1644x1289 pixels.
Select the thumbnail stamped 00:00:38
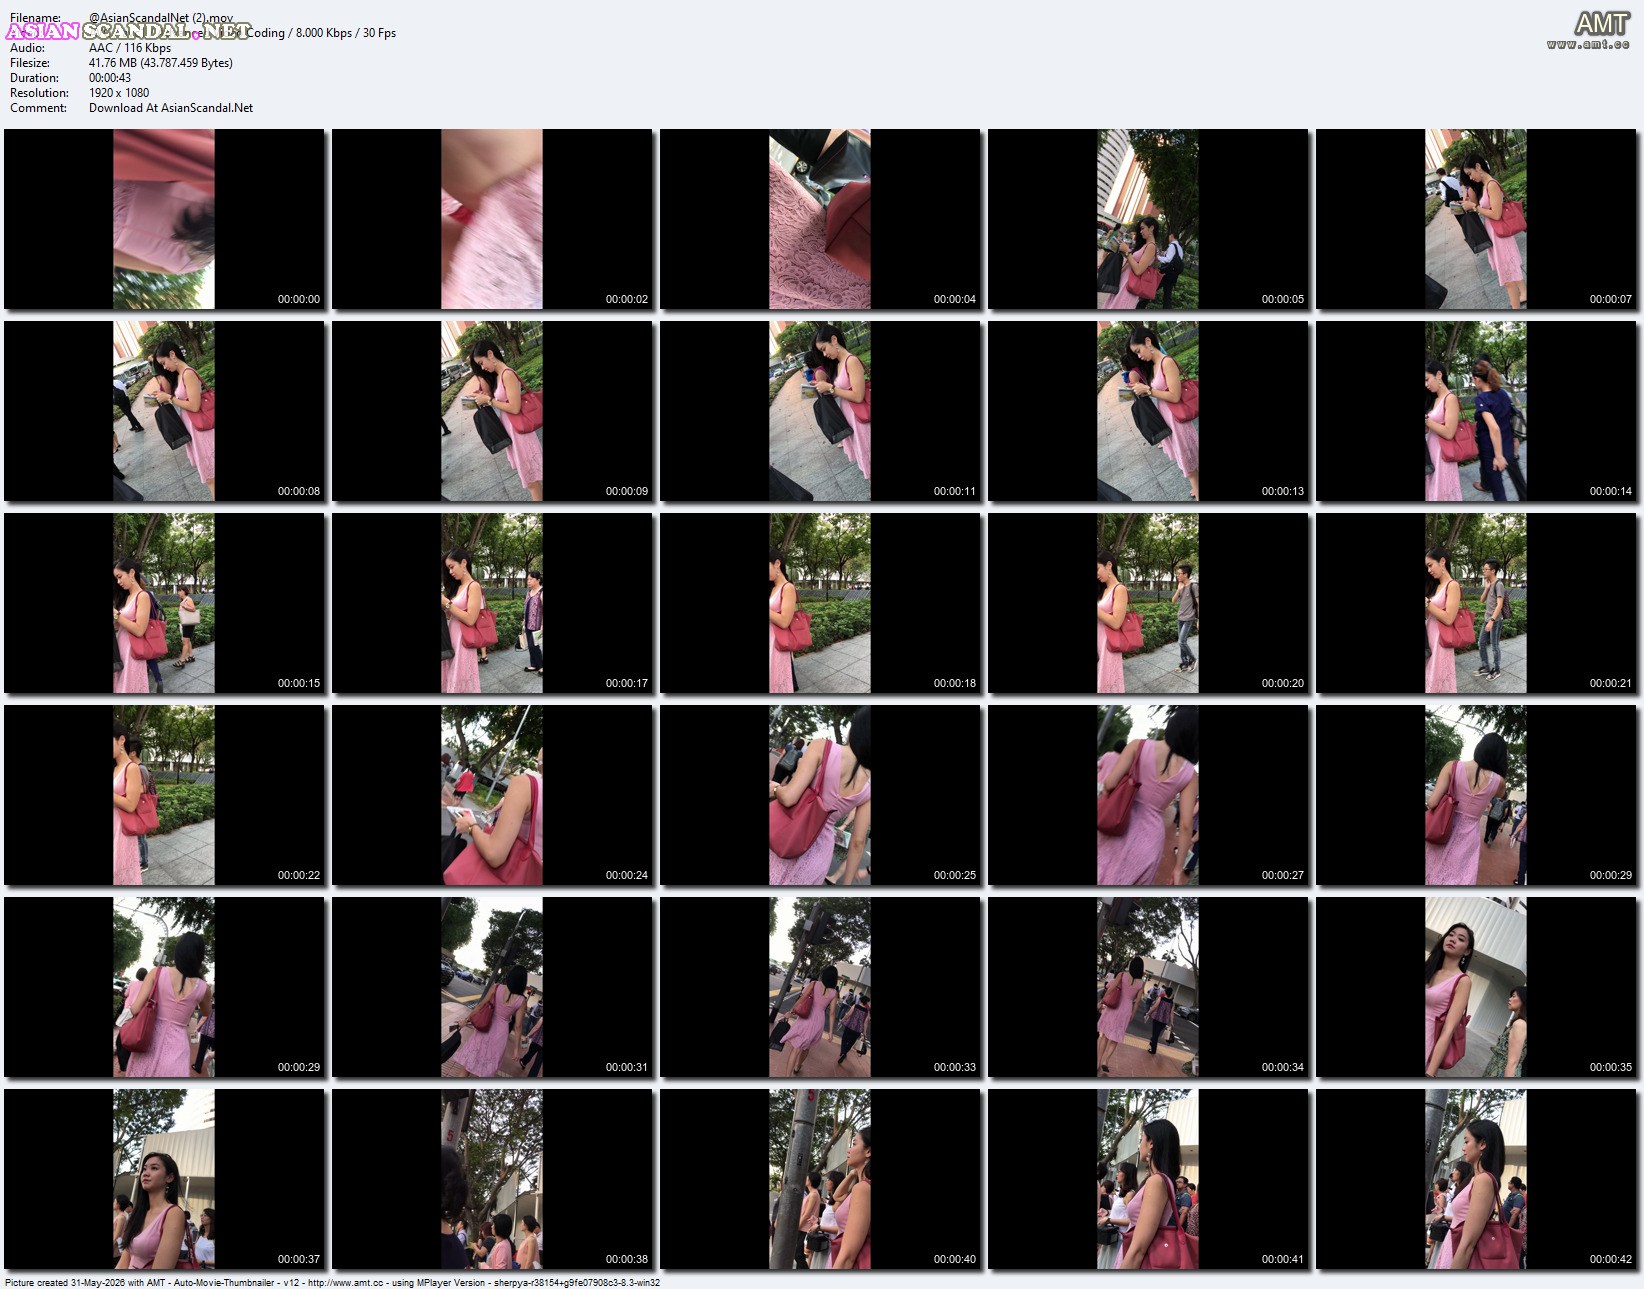click(x=492, y=1179)
